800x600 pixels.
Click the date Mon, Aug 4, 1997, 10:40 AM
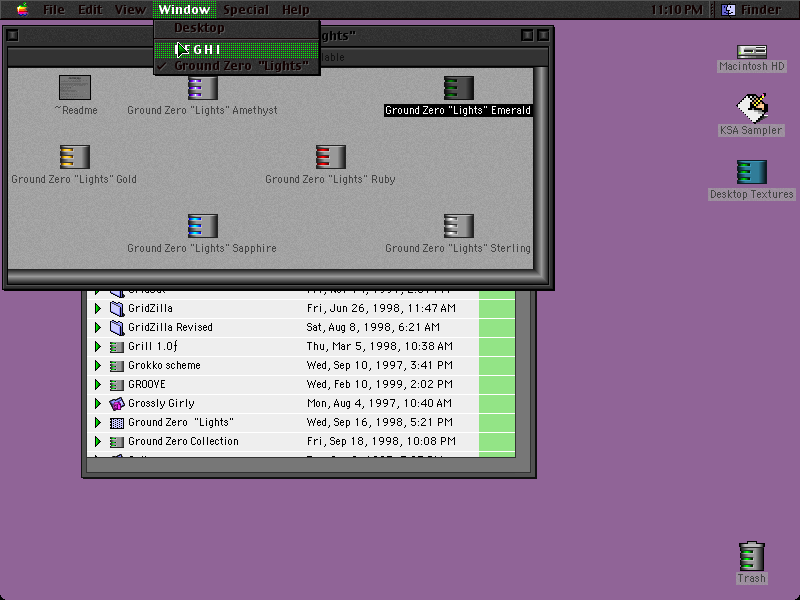pos(379,403)
